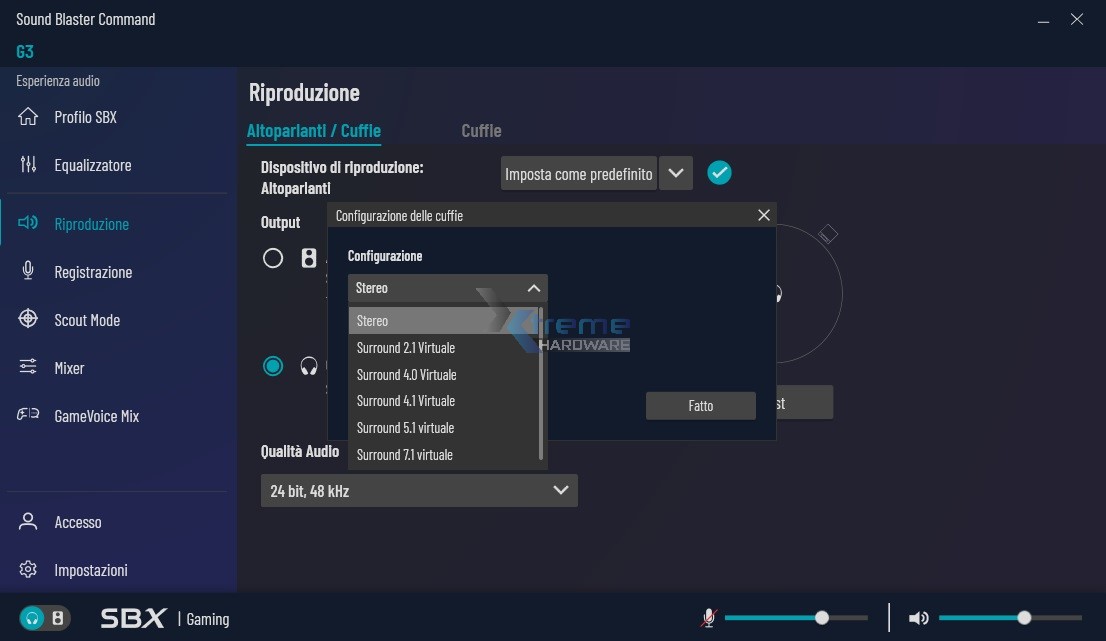Click the speaker volume slider handle
The width and height of the screenshot is (1106, 641).
1024,618
